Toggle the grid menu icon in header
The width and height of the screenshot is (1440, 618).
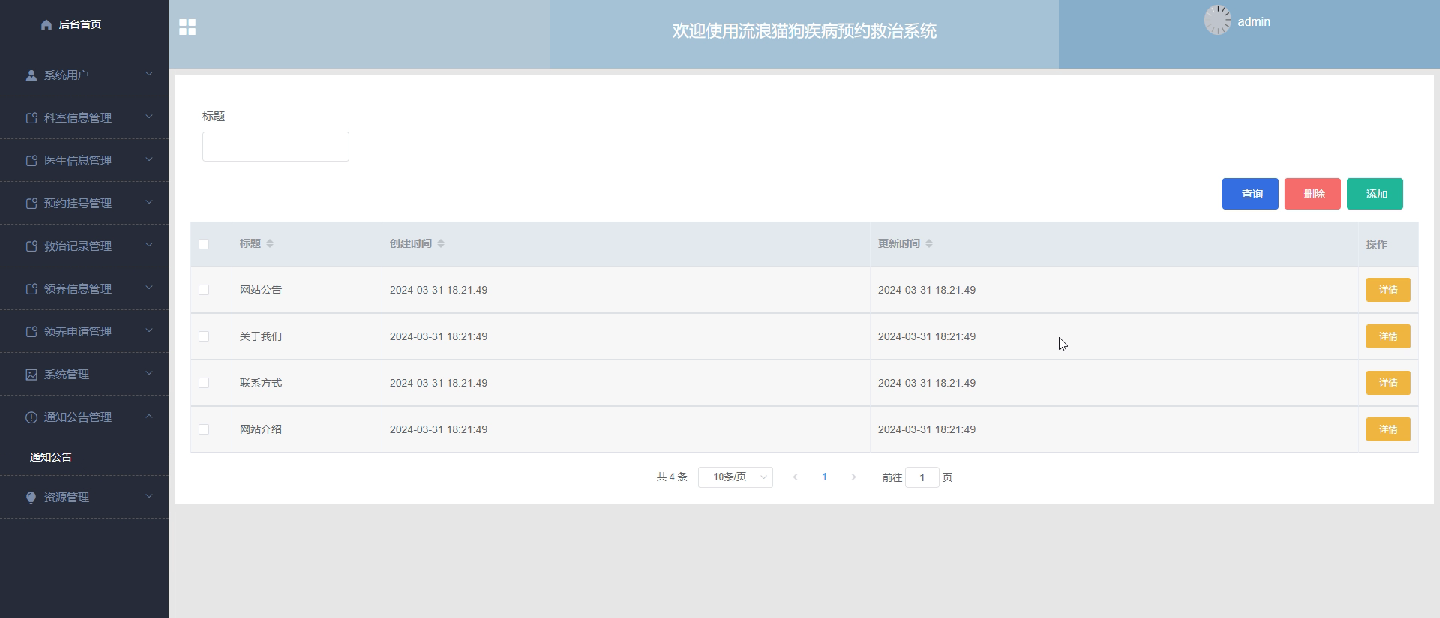(x=187, y=27)
